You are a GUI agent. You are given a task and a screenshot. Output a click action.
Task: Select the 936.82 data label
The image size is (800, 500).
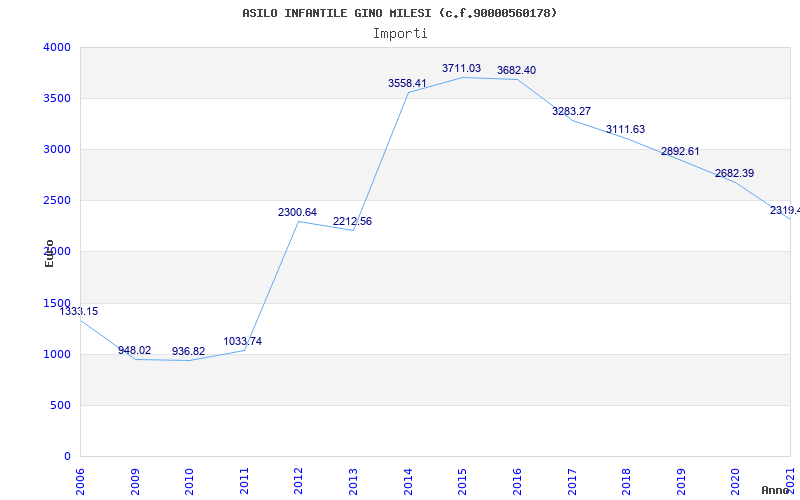pos(188,352)
